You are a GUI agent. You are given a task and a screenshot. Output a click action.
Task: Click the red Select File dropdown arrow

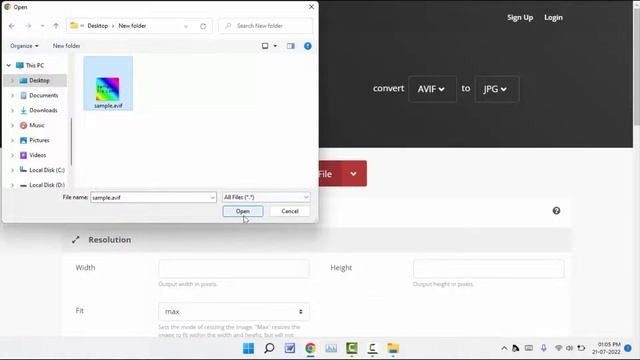[x=353, y=173]
